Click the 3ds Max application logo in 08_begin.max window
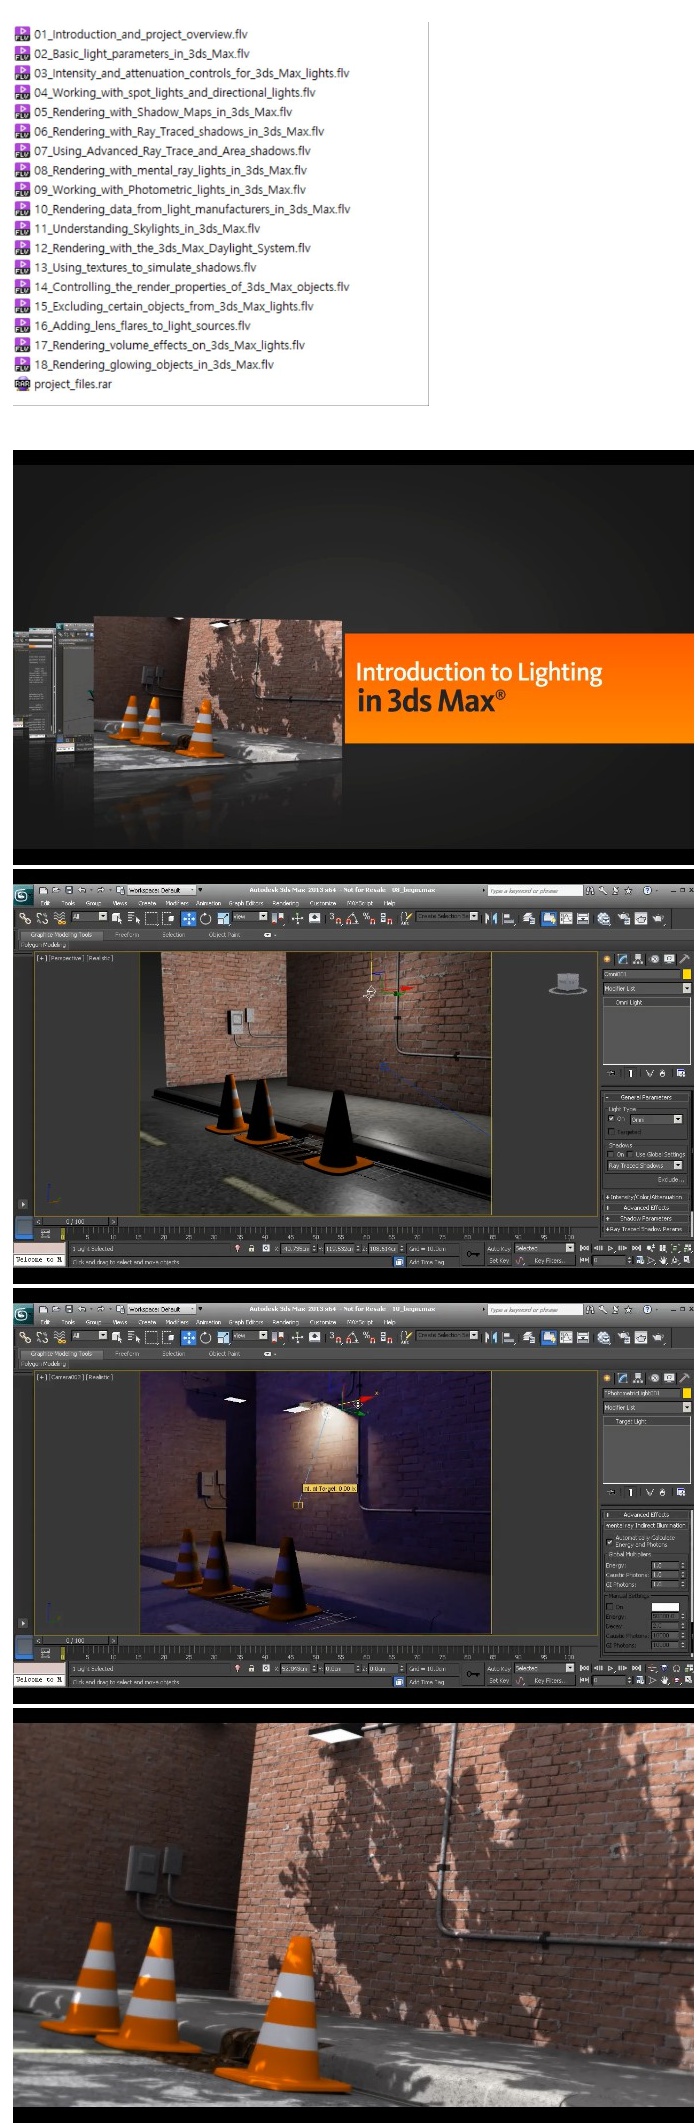The image size is (698, 2125). click(x=21, y=895)
